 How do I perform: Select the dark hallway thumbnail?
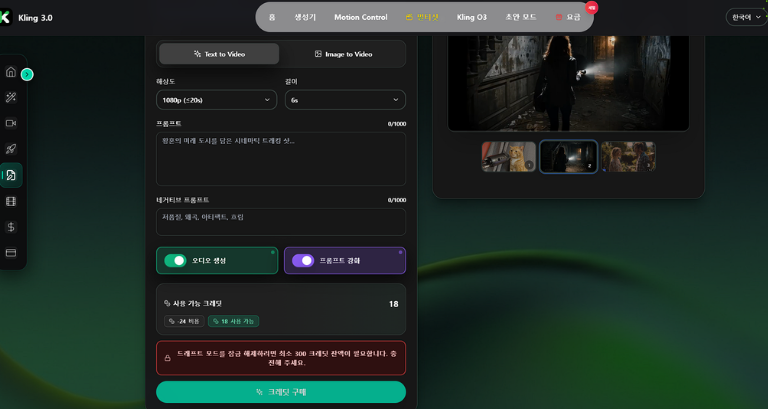[x=568, y=157]
